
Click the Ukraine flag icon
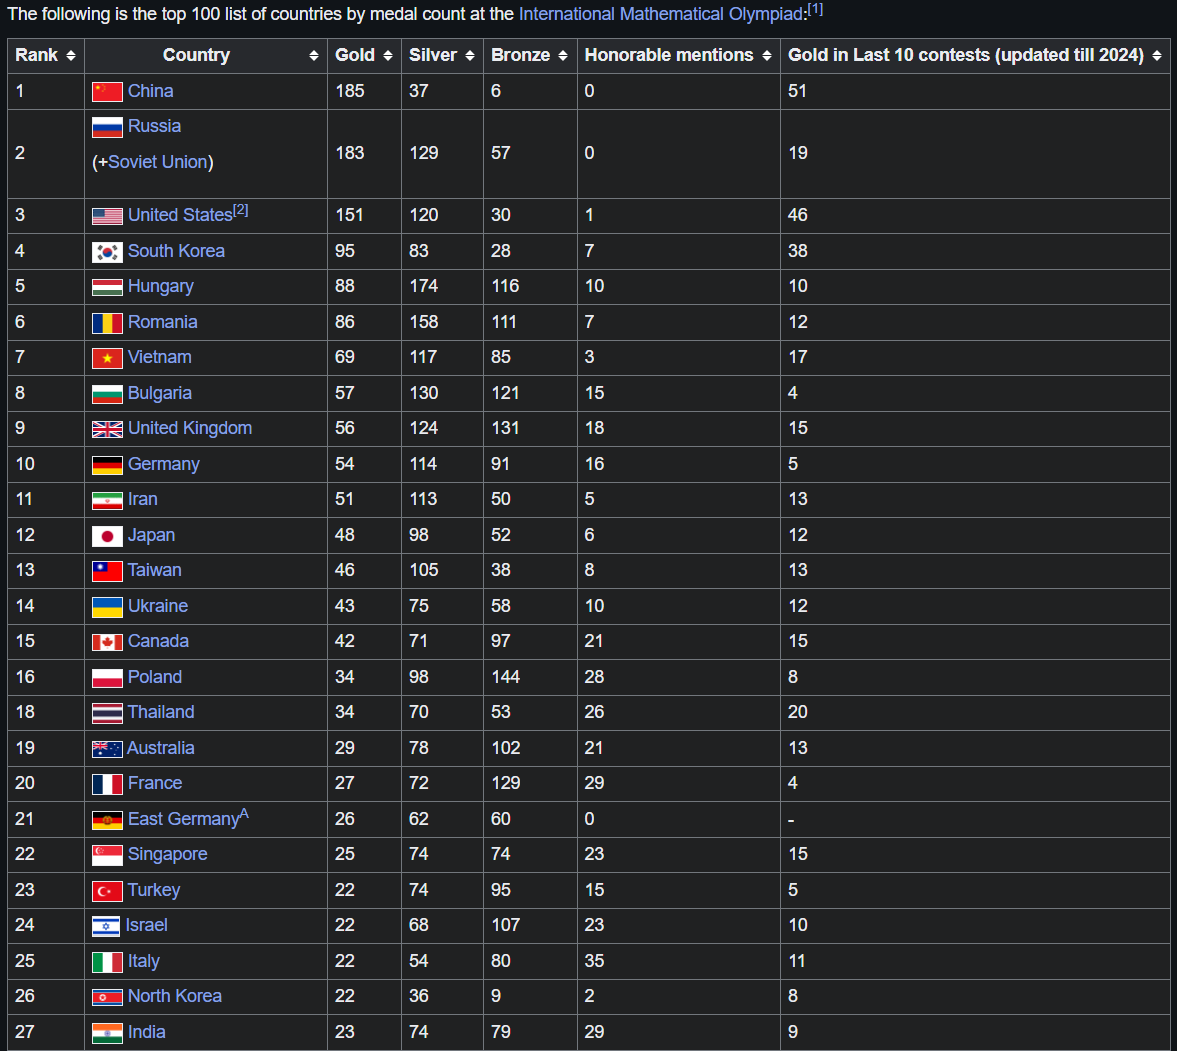click(107, 607)
